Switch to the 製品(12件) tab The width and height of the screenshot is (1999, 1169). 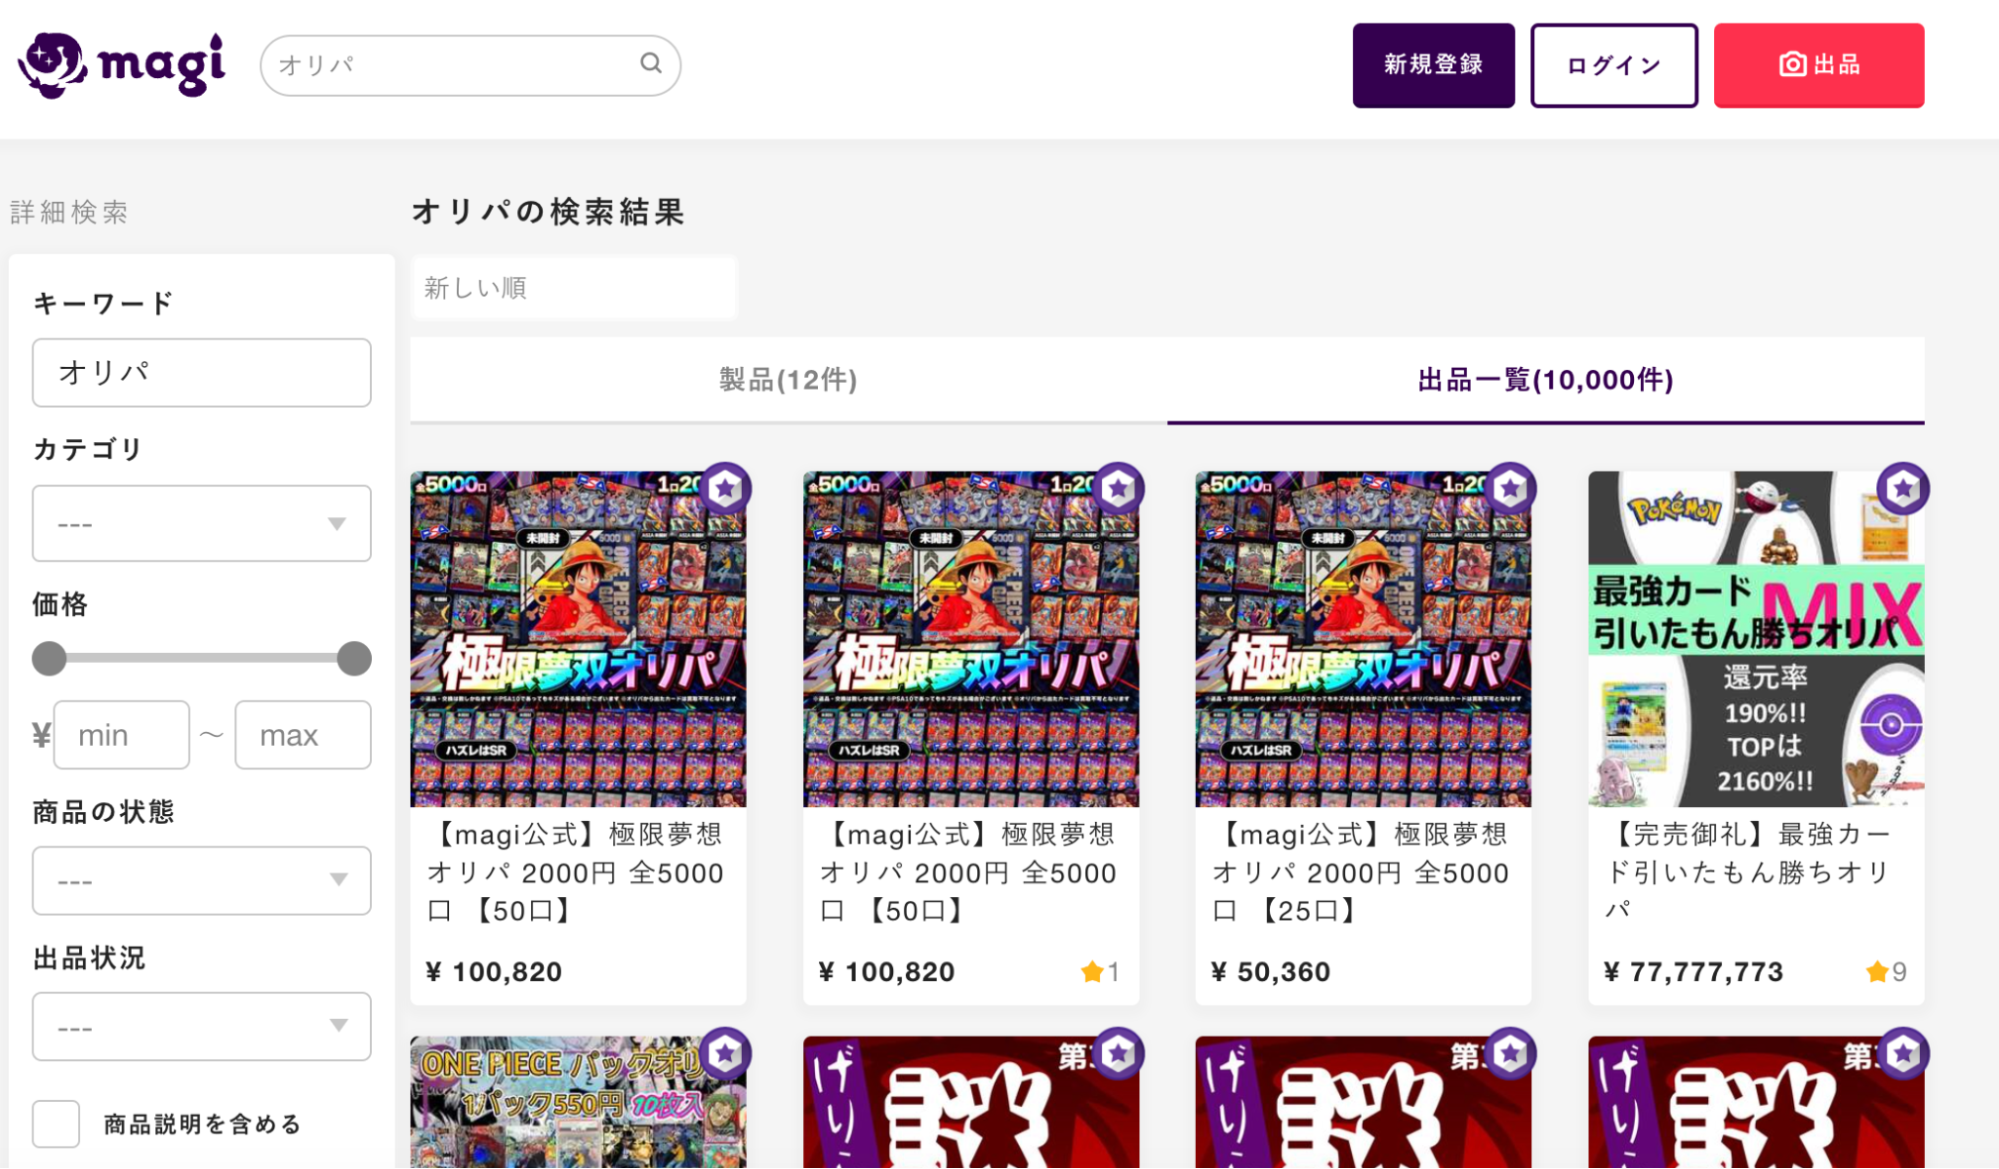788,380
